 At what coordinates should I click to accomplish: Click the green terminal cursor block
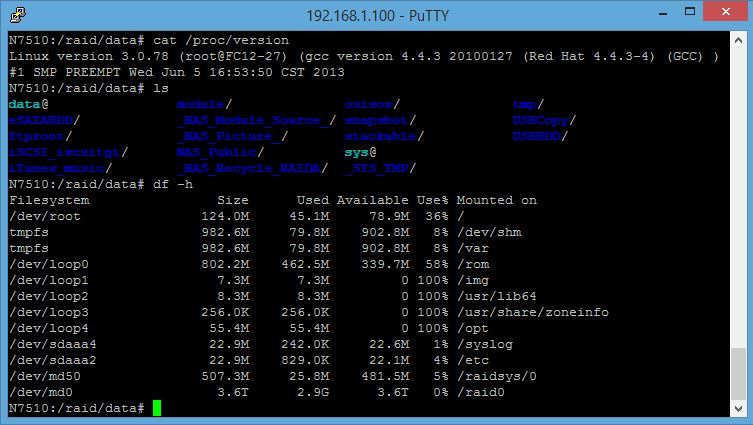(x=157, y=408)
